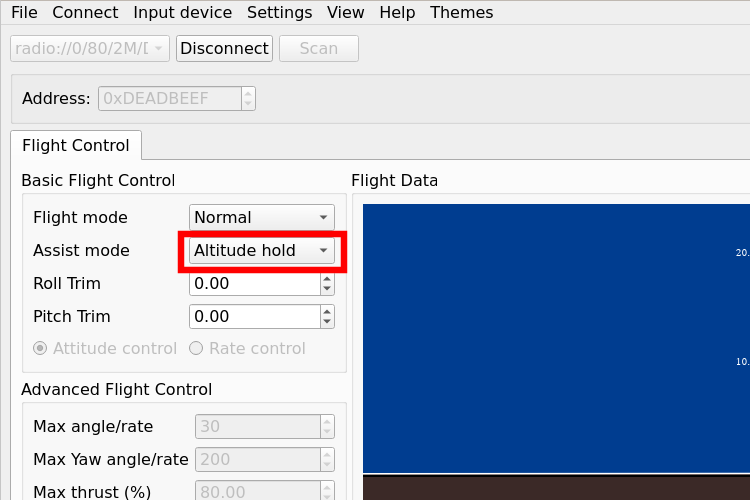Click the Scan button
The width and height of the screenshot is (750, 500).
tap(318, 48)
